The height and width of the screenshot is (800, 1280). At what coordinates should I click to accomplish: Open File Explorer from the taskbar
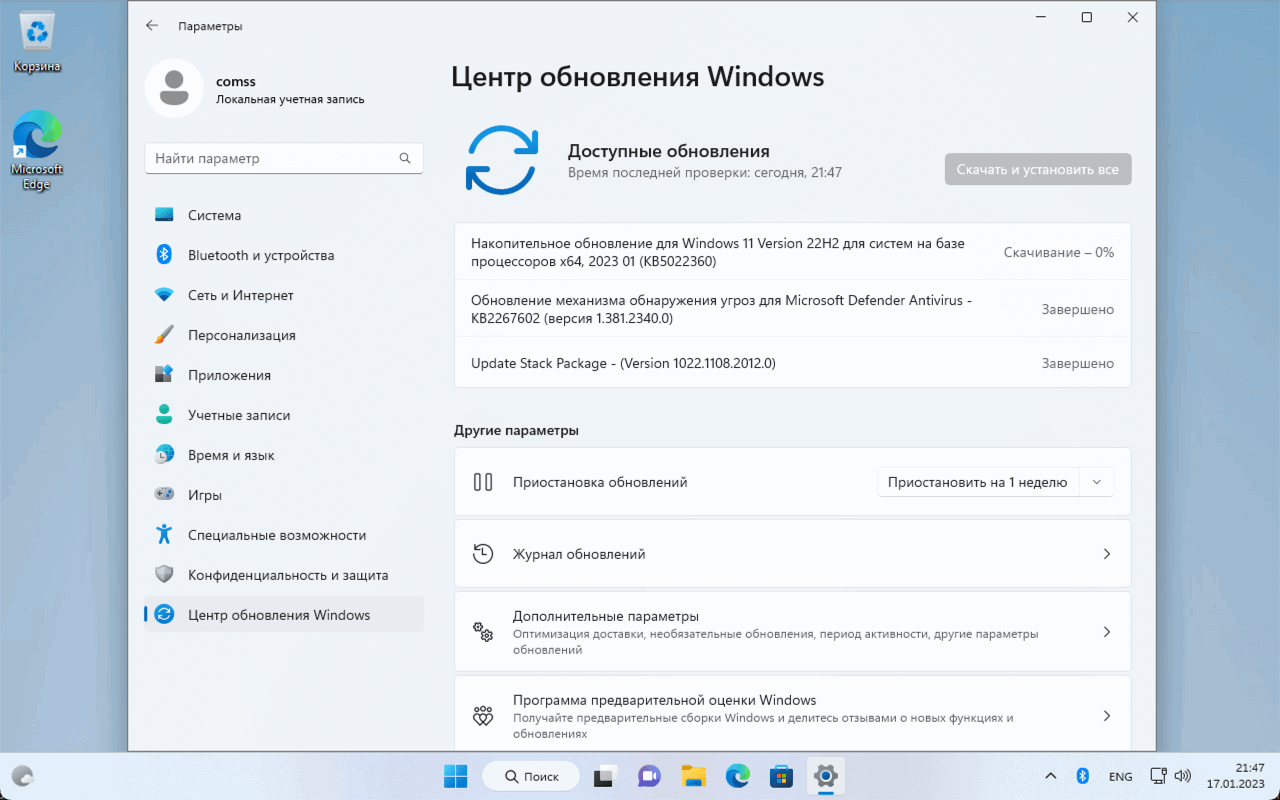(x=694, y=776)
